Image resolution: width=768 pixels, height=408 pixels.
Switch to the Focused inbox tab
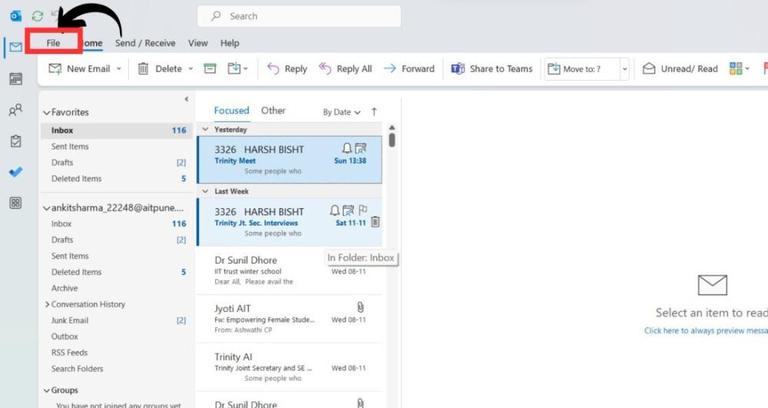tap(232, 111)
